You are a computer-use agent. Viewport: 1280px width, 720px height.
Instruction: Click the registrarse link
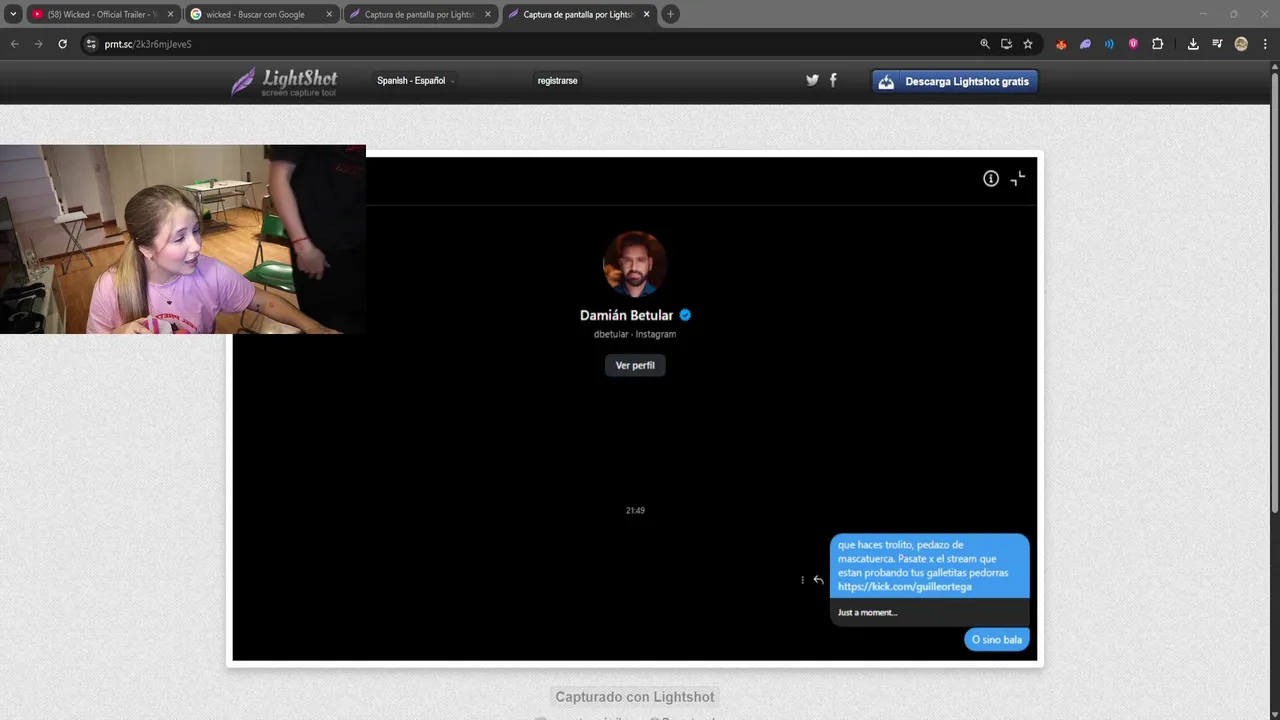(x=557, y=80)
